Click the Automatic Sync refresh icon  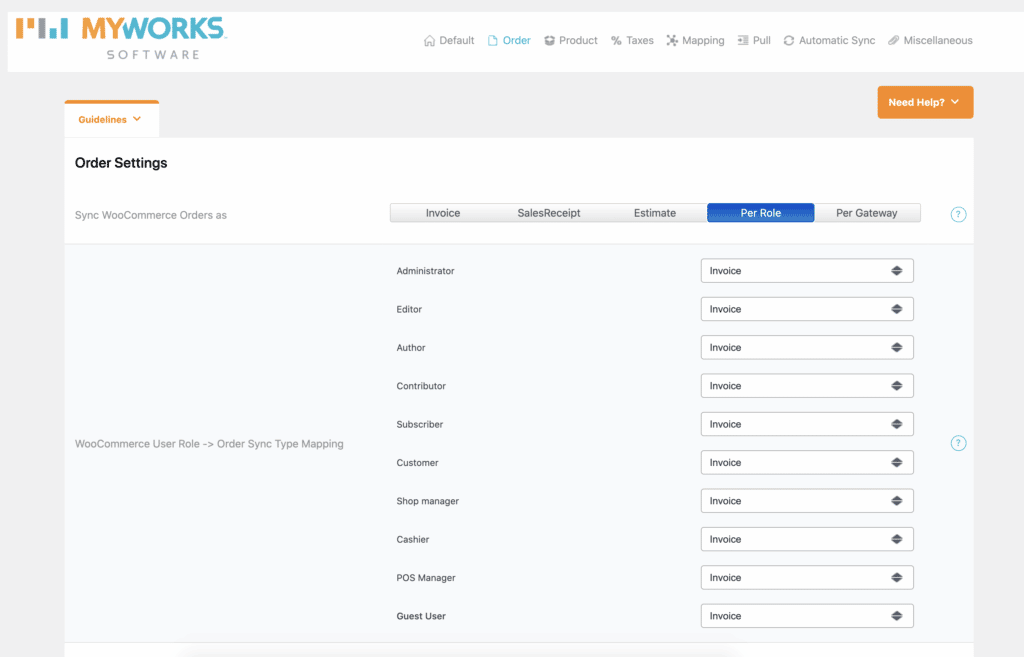(x=790, y=40)
